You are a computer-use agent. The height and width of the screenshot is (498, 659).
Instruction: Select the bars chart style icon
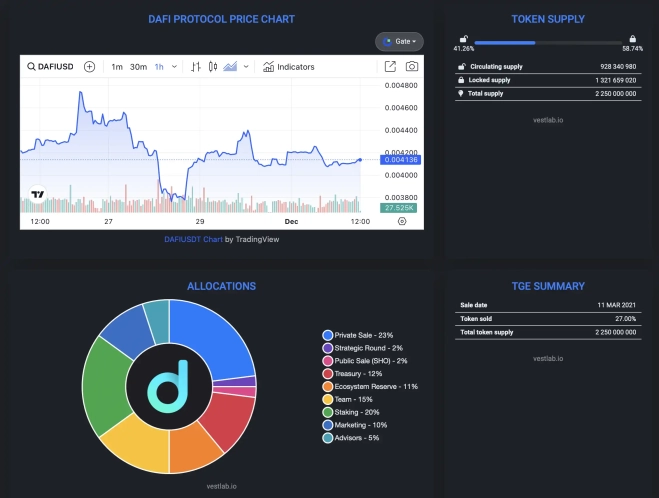tap(196, 67)
